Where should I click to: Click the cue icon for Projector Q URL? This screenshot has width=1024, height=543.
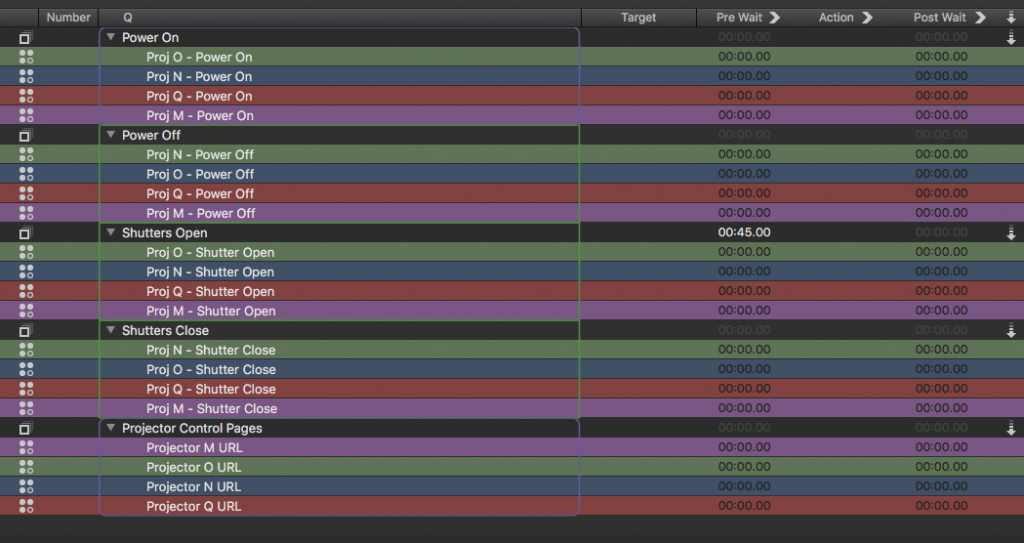(26, 506)
